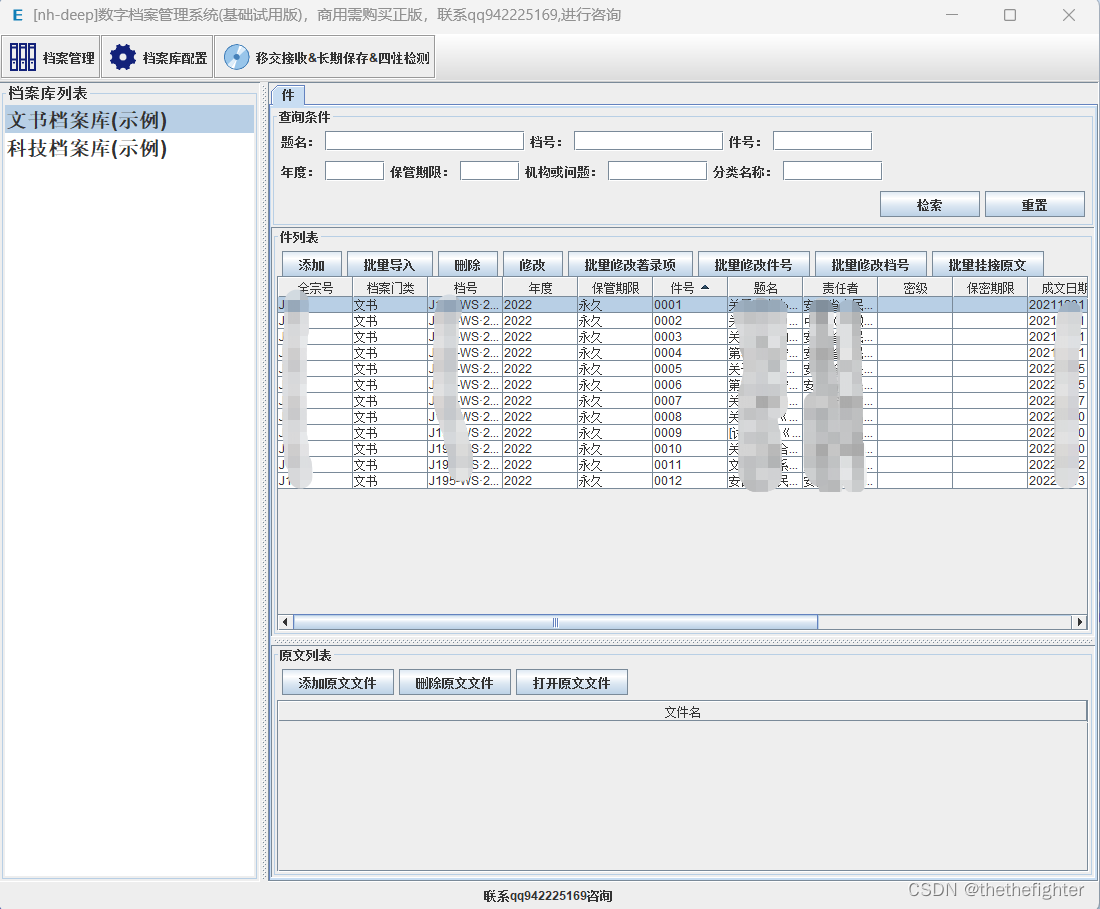The image size is (1100, 909).
Task: Select the row with 件号 0004
Action: [683, 353]
